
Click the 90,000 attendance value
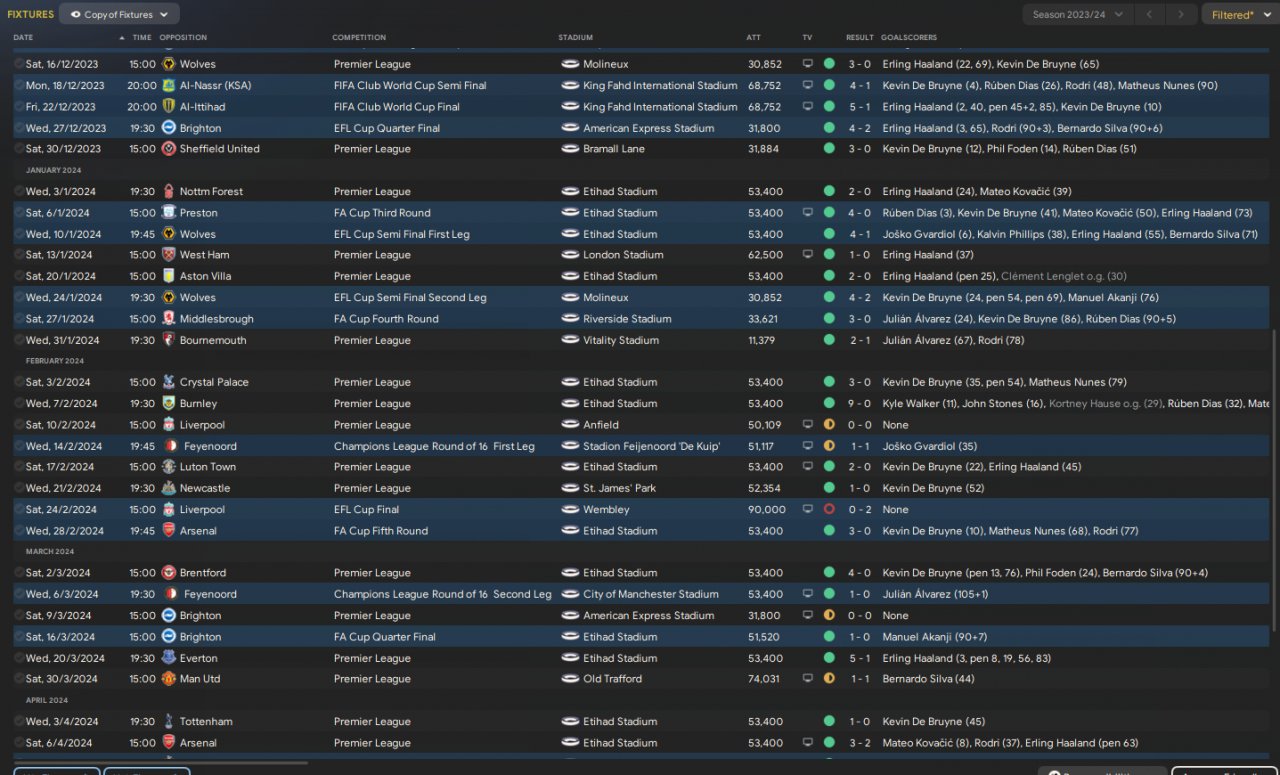767,510
